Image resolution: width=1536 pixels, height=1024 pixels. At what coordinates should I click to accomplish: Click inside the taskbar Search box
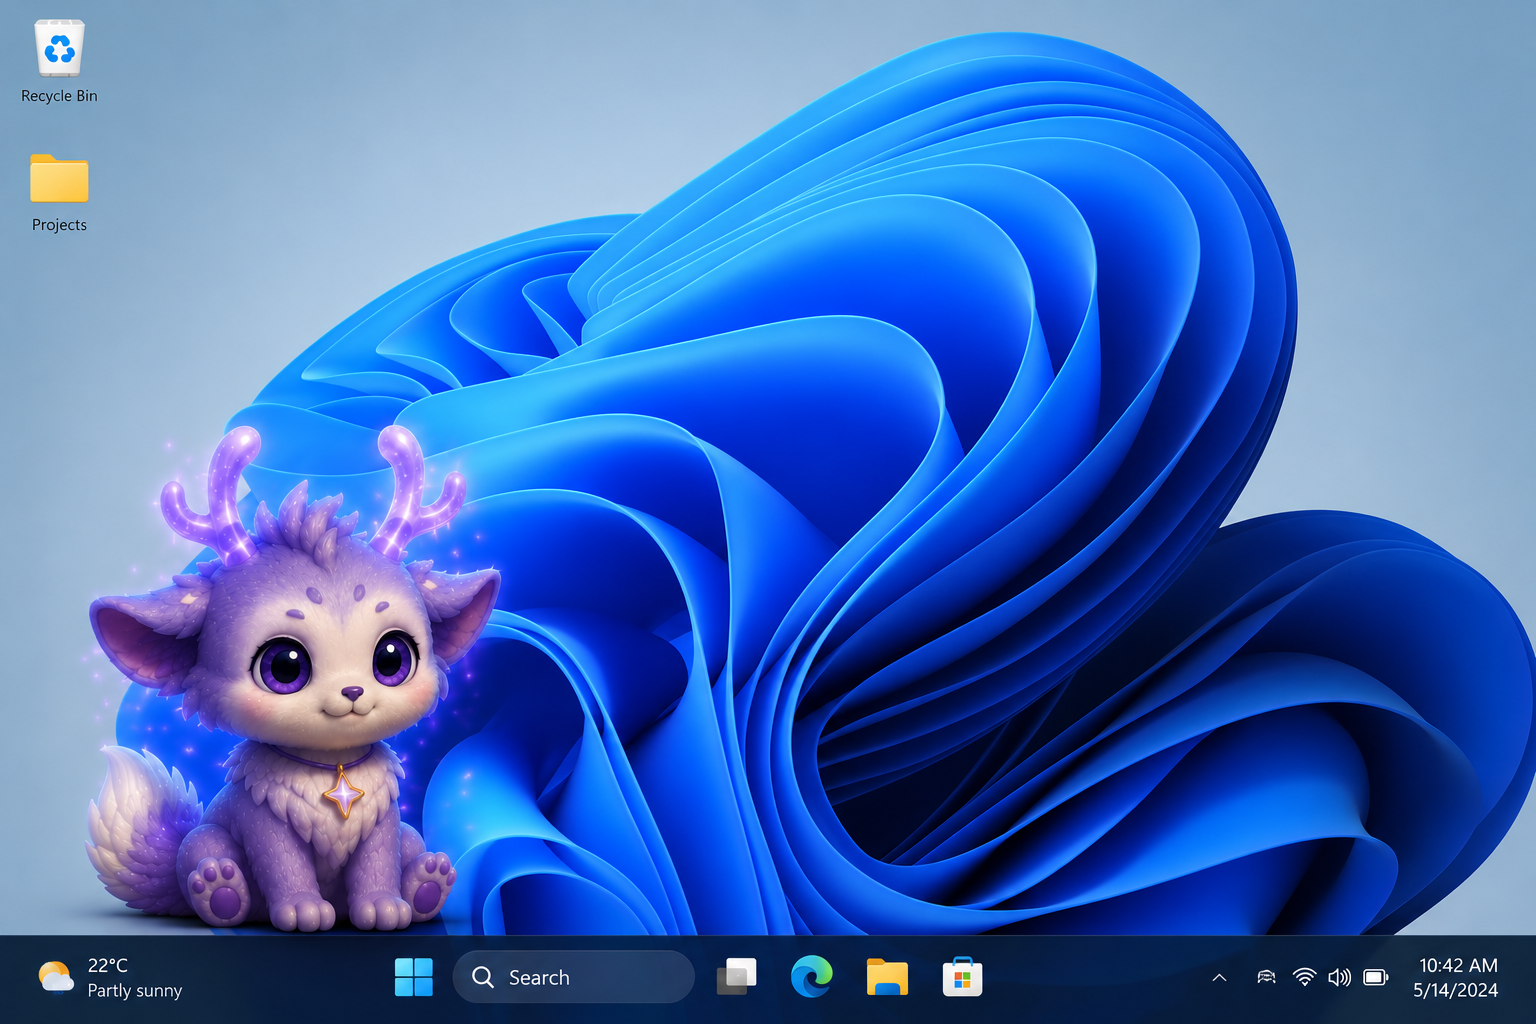pyautogui.click(x=574, y=977)
